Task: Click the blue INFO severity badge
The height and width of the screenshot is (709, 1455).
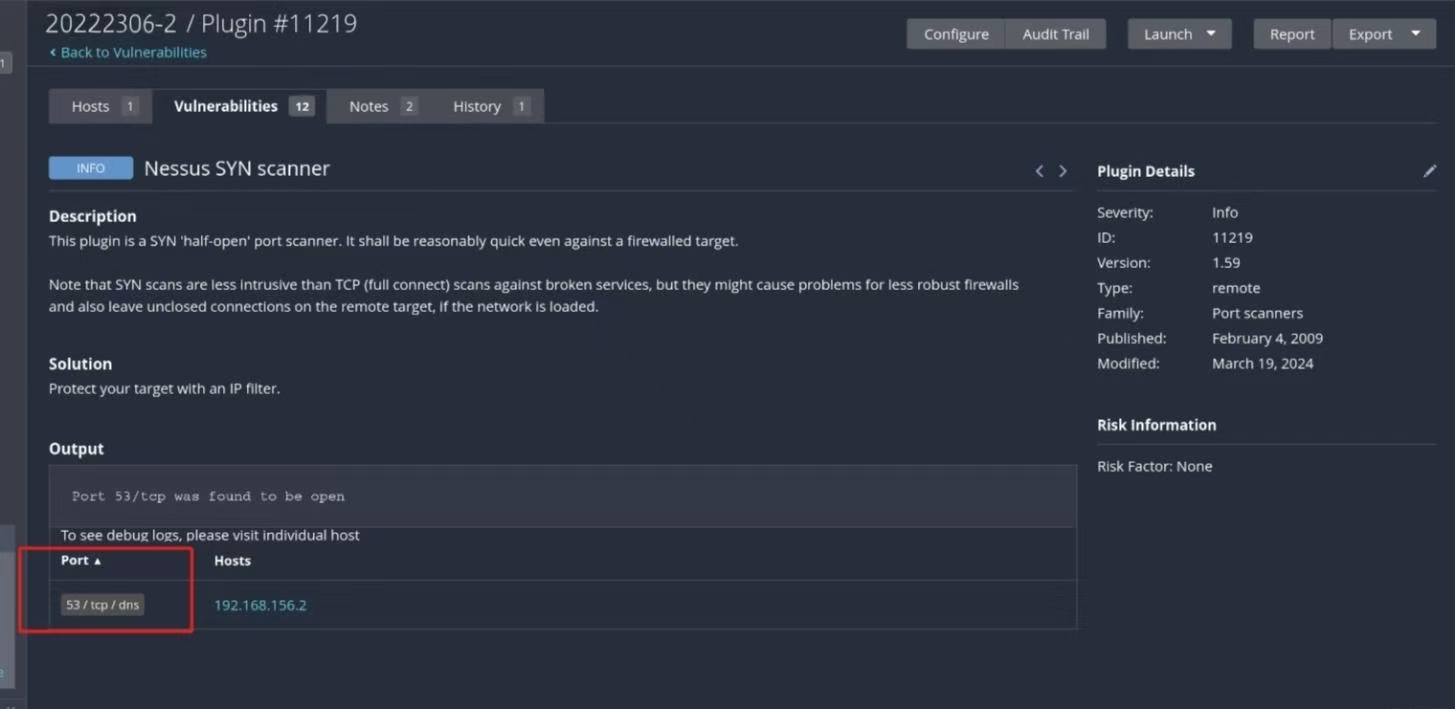Action: tap(91, 168)
